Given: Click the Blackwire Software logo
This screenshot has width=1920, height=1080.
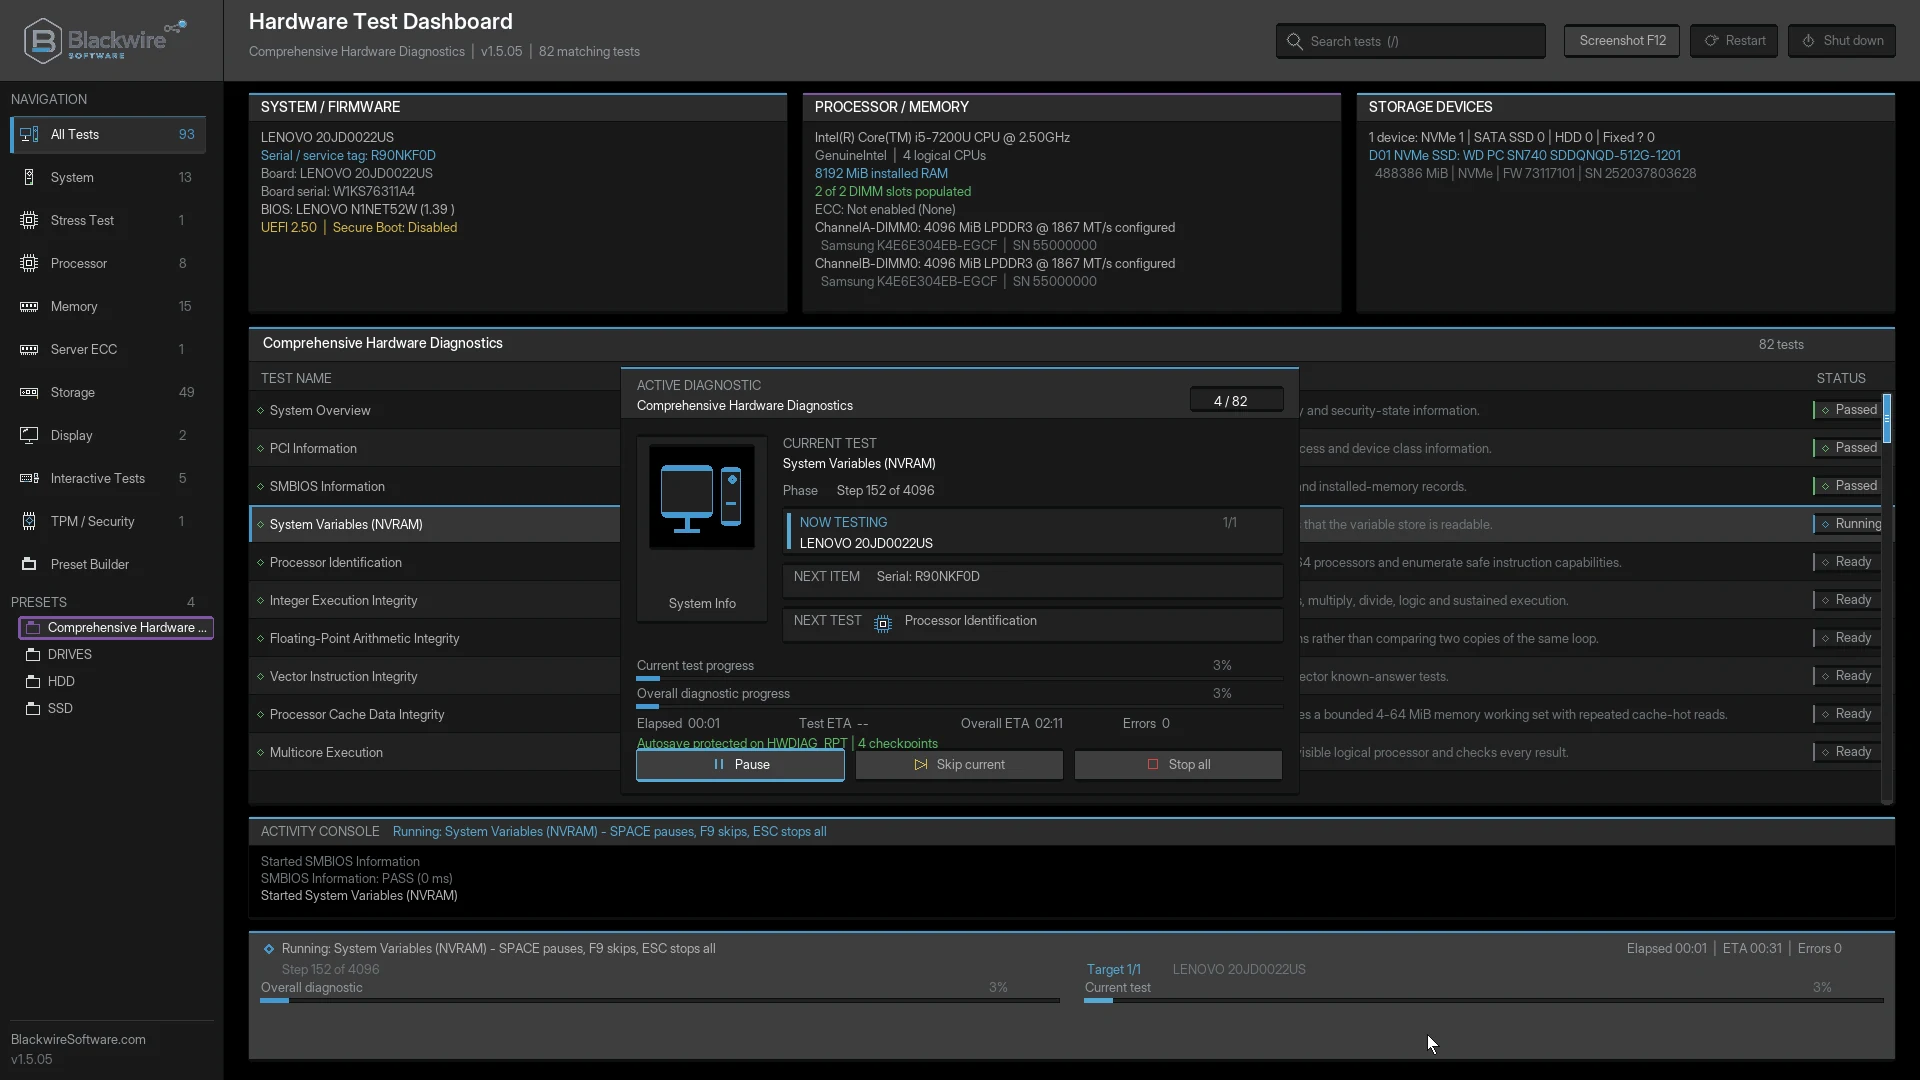Looking at the screenshot, I should point(105,41).
